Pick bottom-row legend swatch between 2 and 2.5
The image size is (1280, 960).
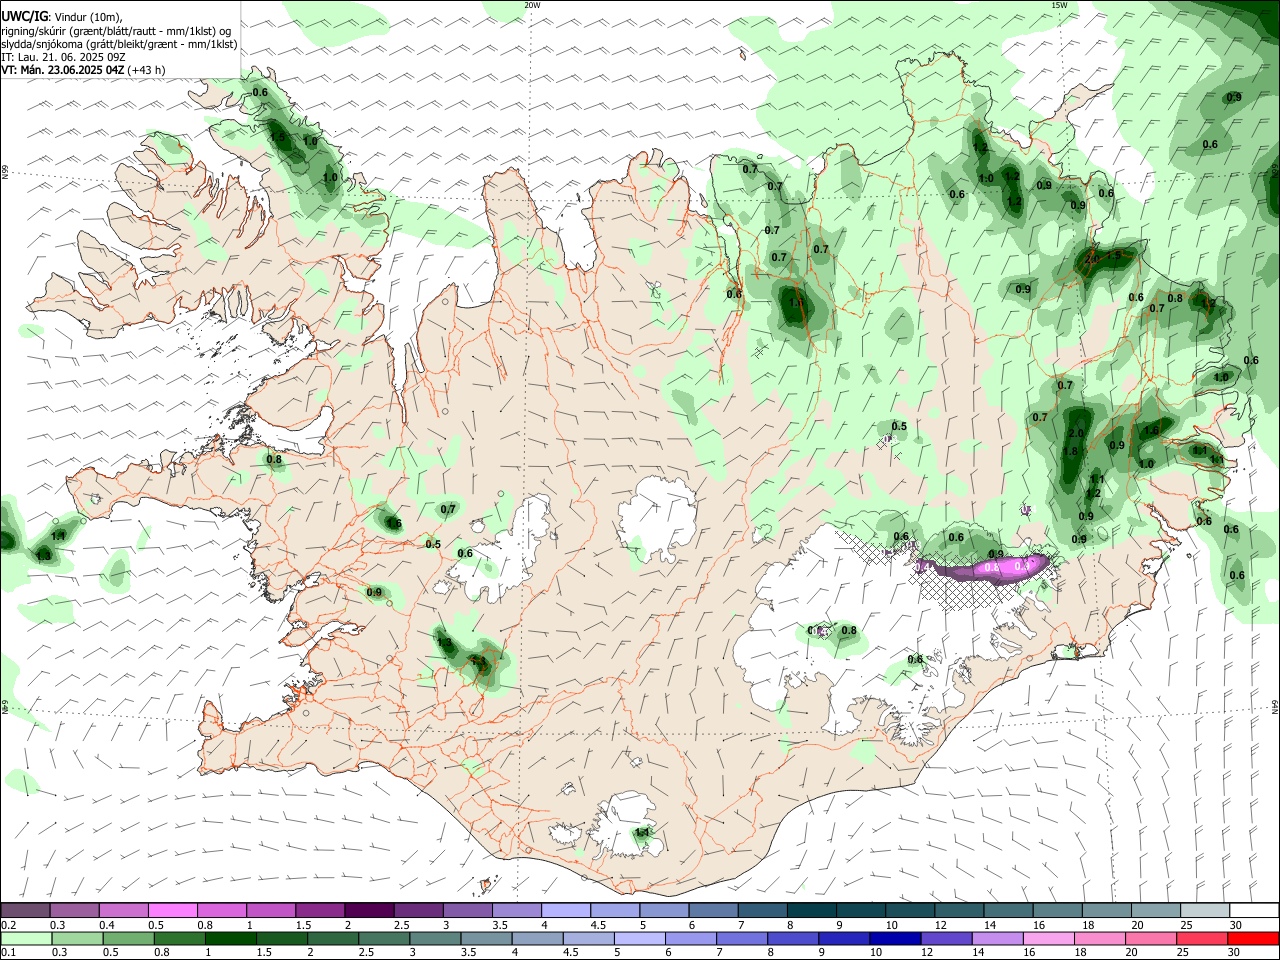(332, 939)
